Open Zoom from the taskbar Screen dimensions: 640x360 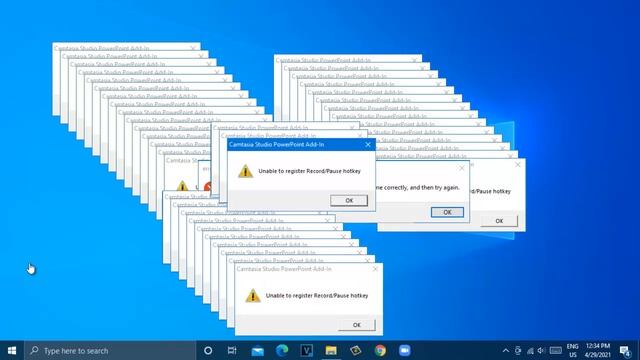[x=404, y=350]
